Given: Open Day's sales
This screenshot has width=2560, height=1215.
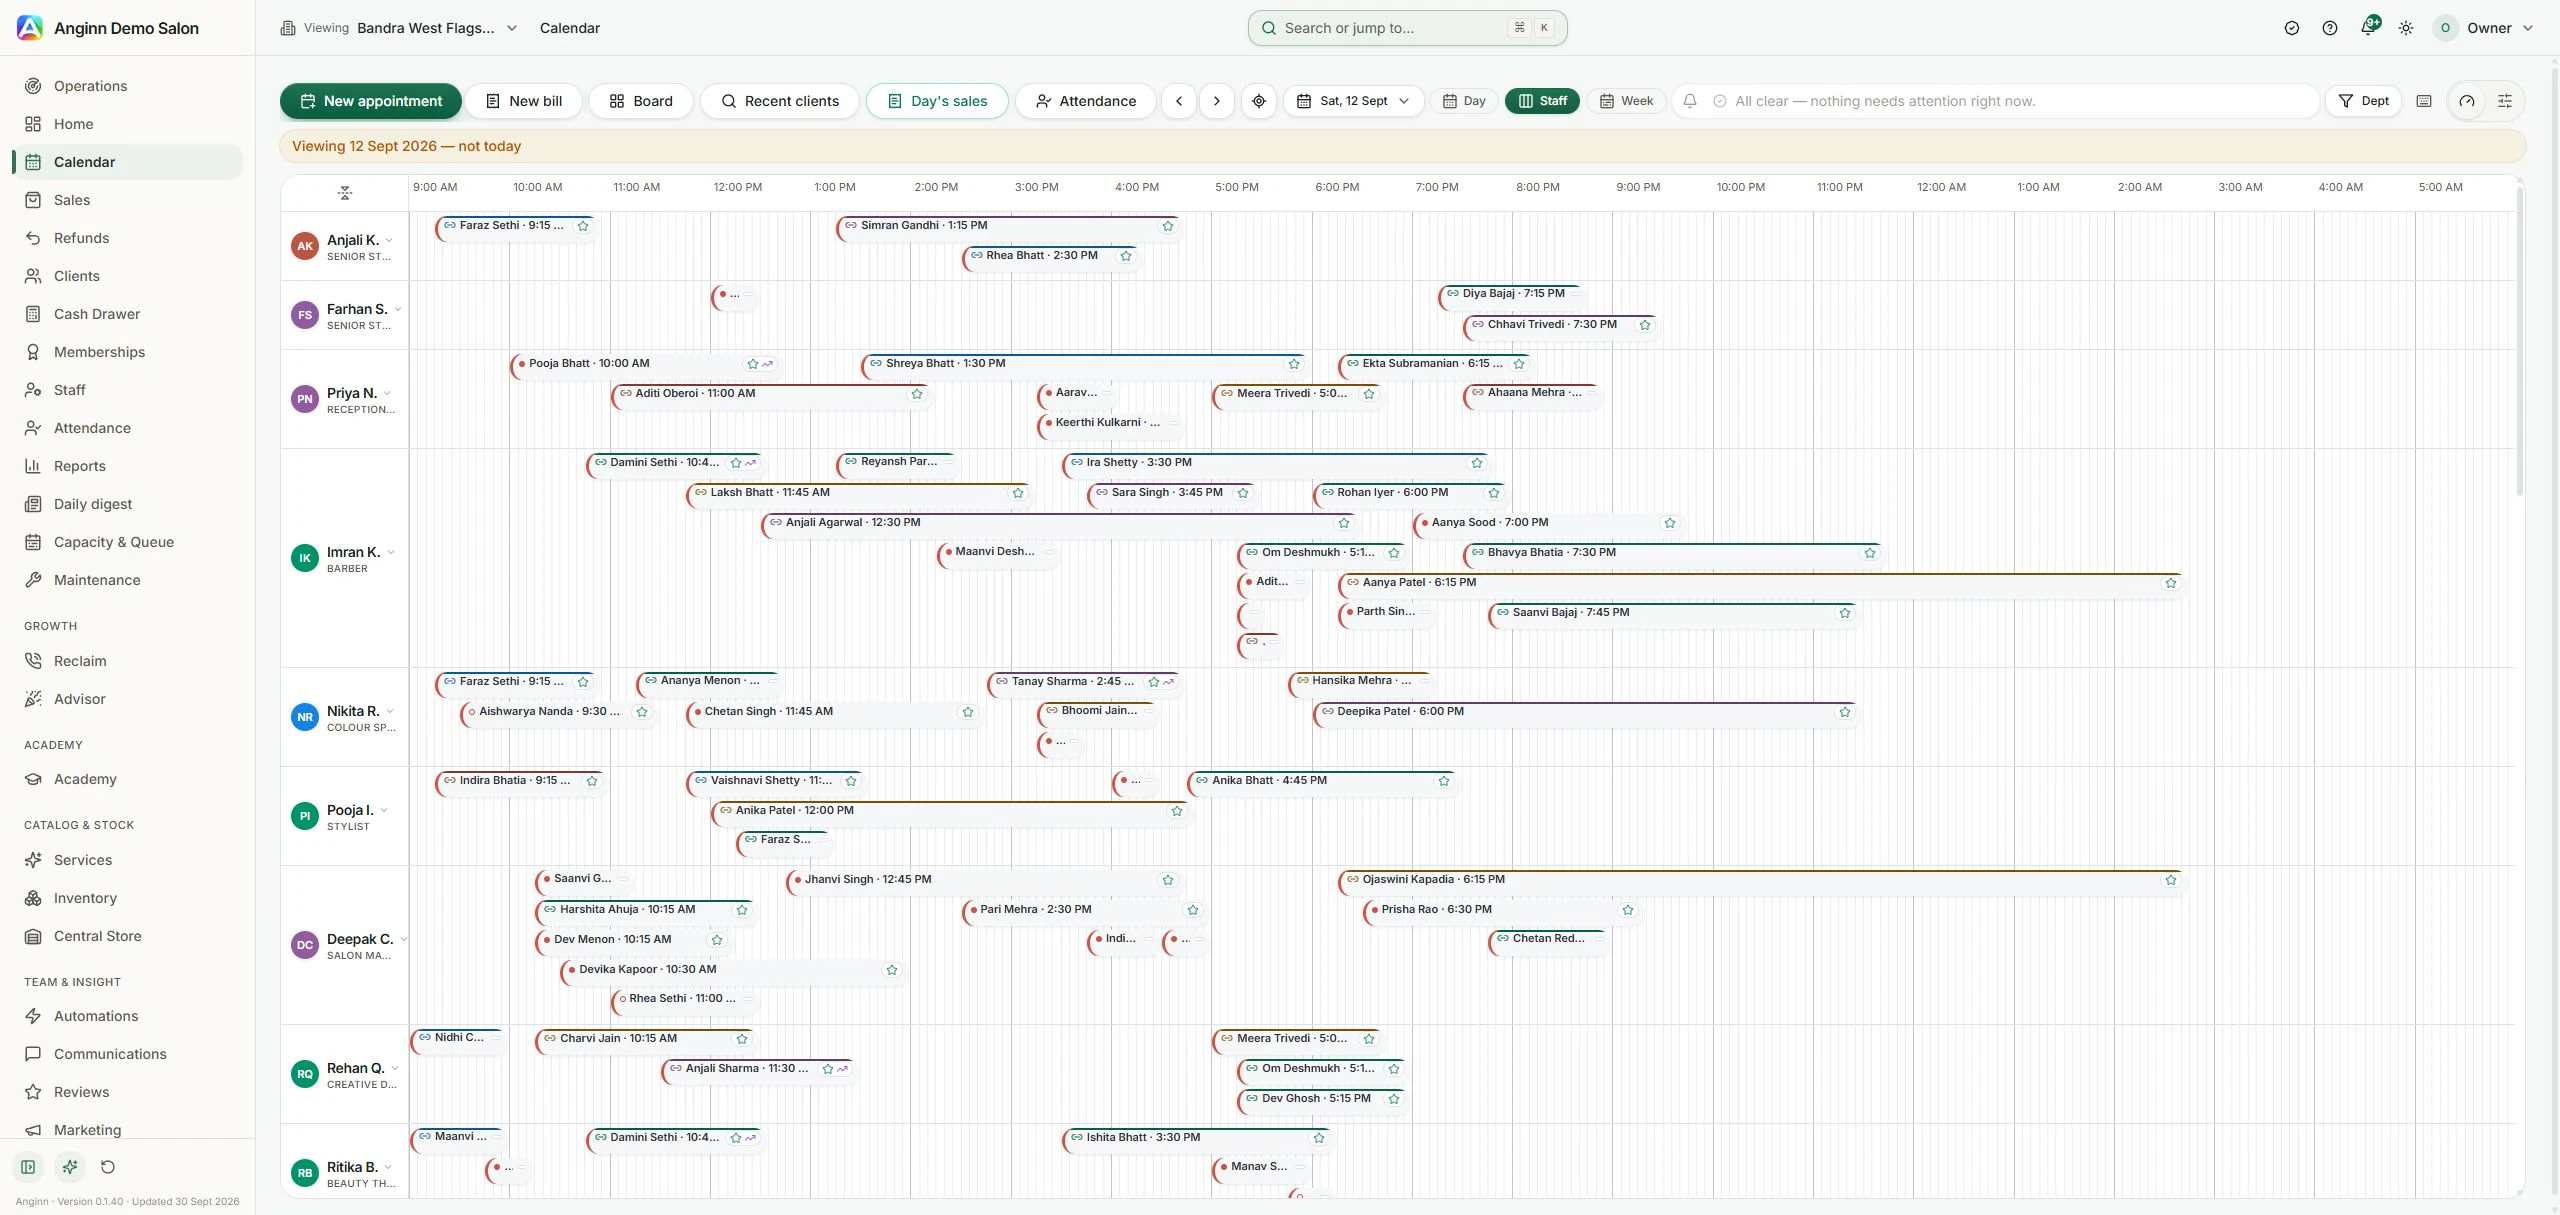Looking at the screenshot, I should (x=937, y=101).
